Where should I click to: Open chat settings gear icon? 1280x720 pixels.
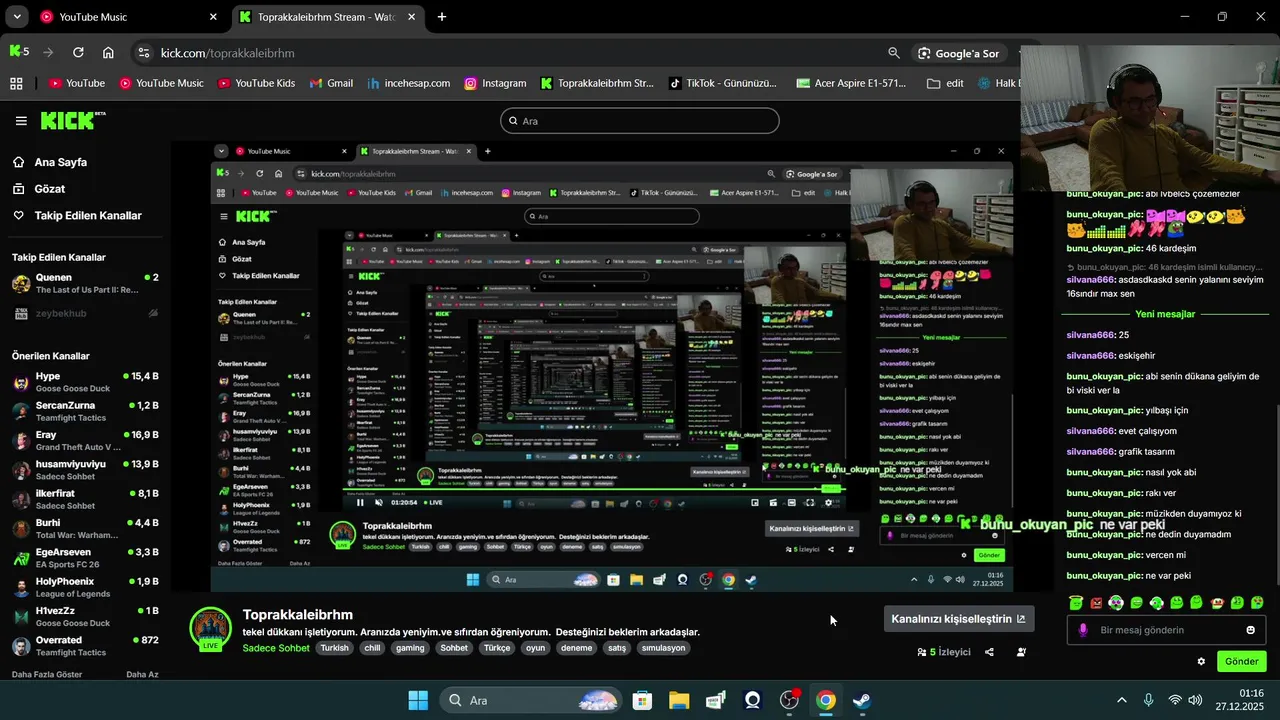(1201, 661)
